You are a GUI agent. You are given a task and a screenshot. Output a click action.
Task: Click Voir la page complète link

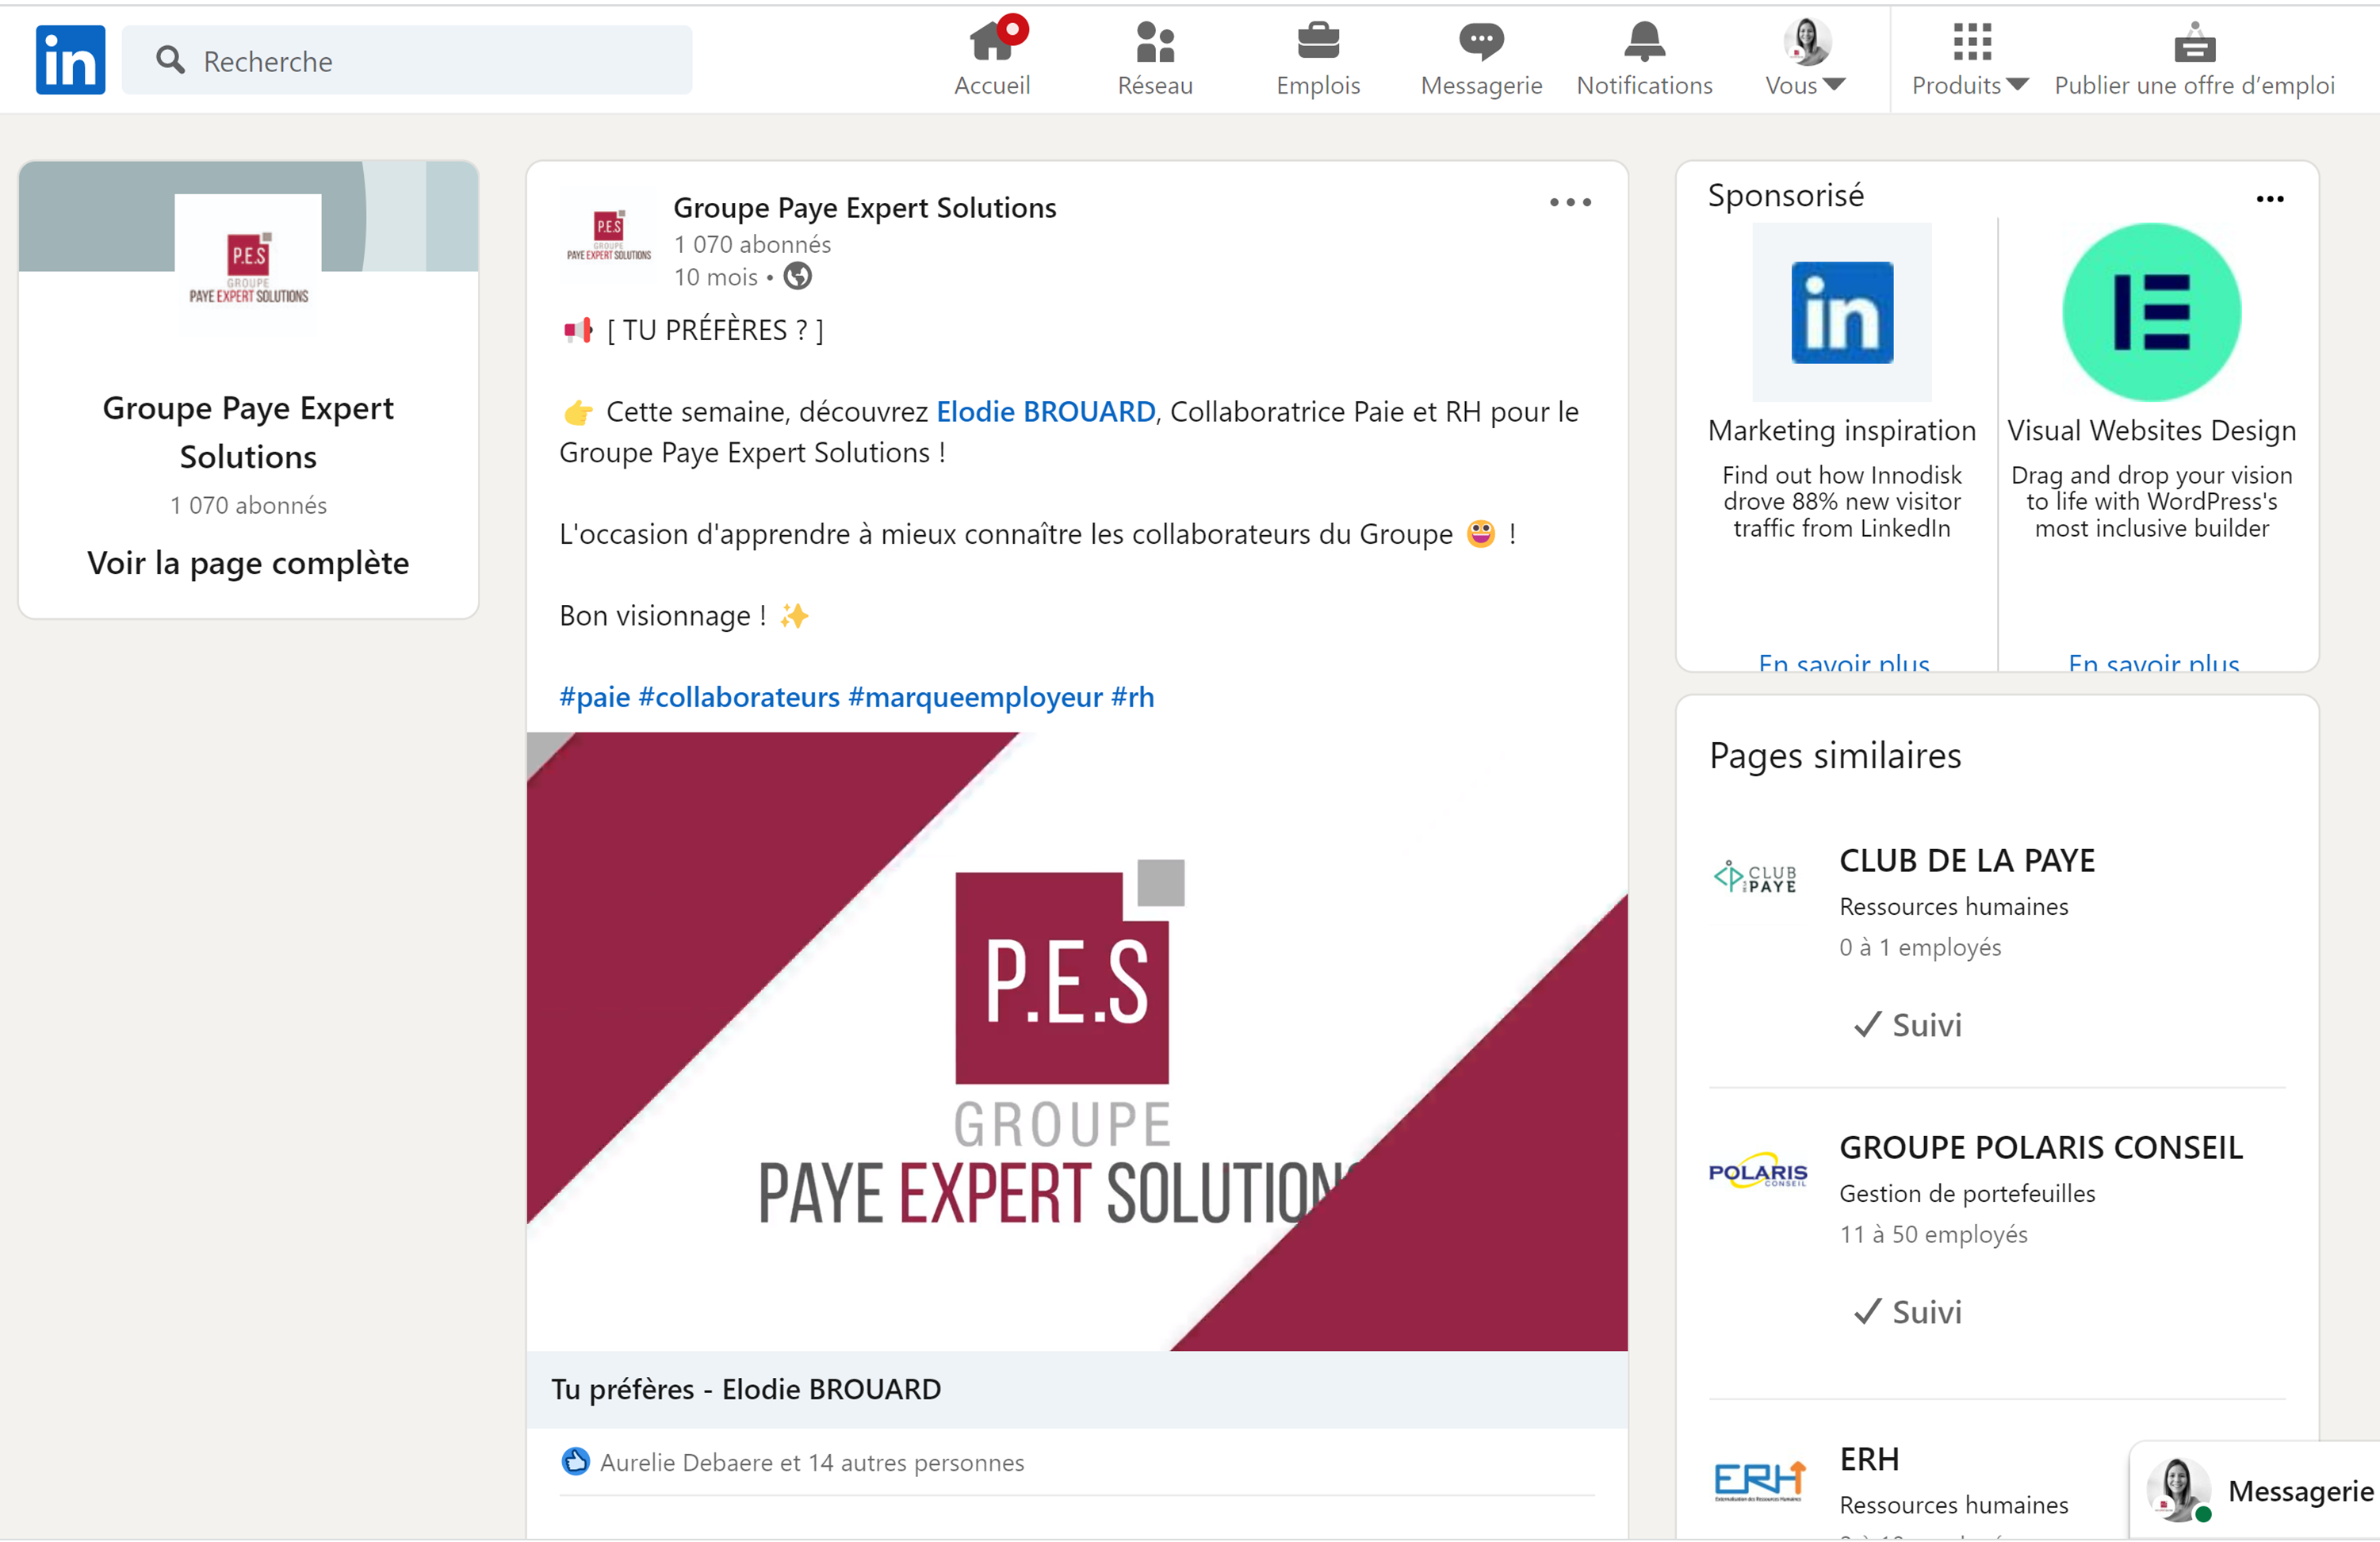[x=248, y=563]
